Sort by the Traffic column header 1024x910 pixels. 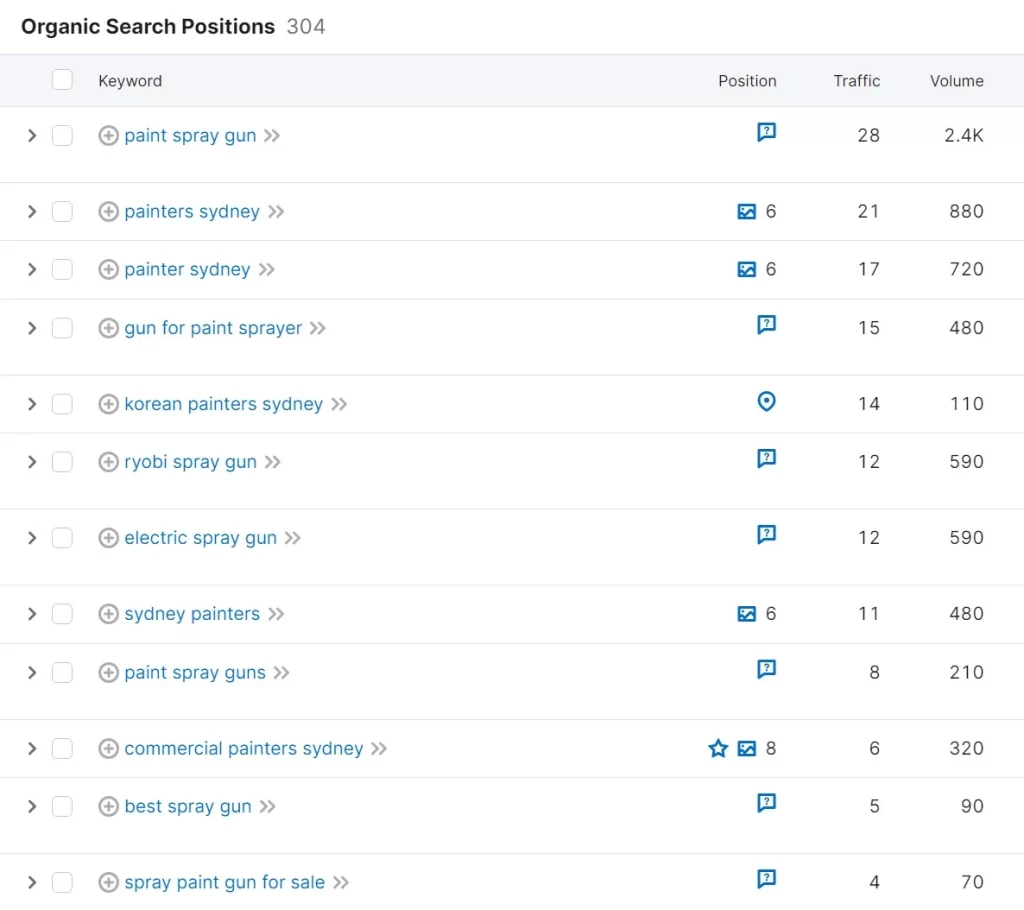(x=856, y=81)
